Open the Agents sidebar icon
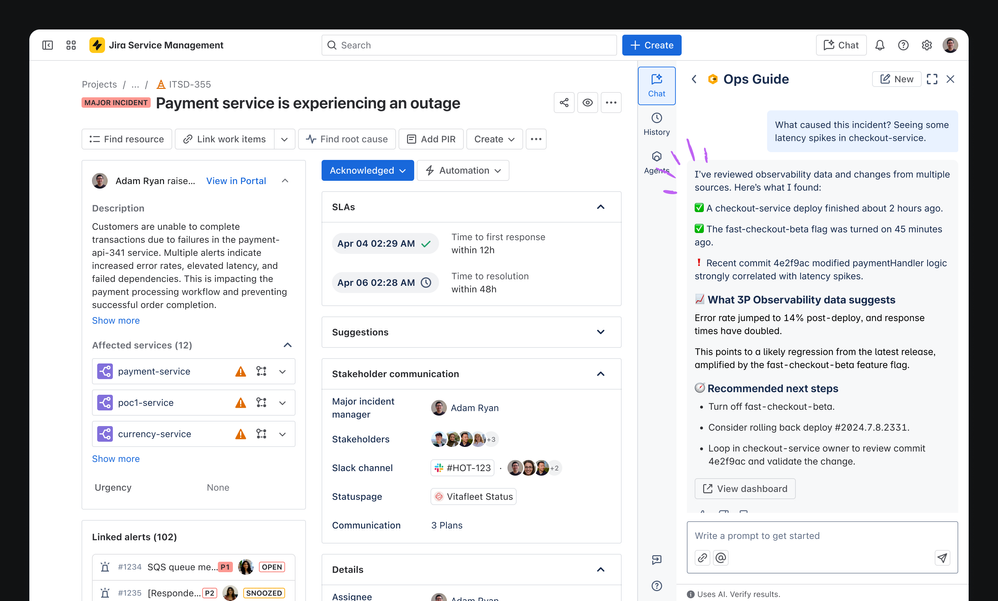This screenshot has height=601, width=998. click(x=656, y=162)
